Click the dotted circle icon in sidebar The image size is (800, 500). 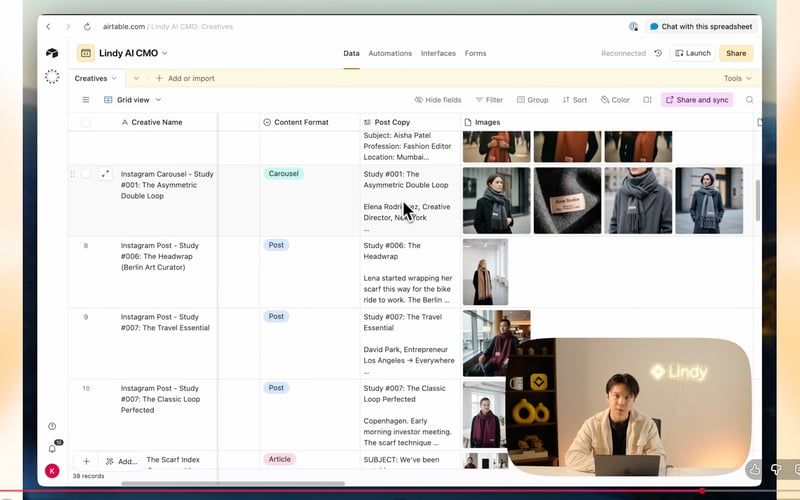[52, 77]
